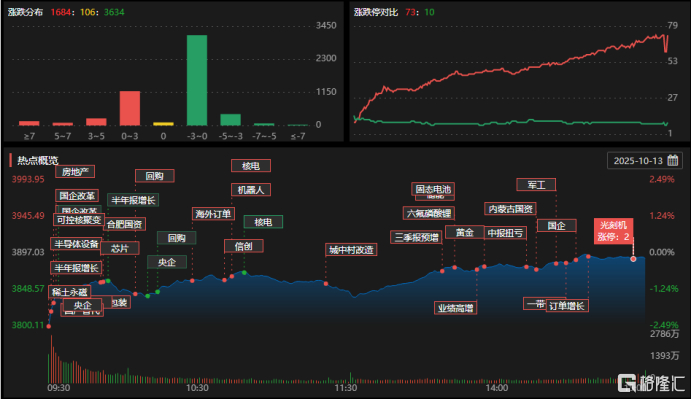Open the 六氟磷酸锂 hotspot tag

[428, 213]
